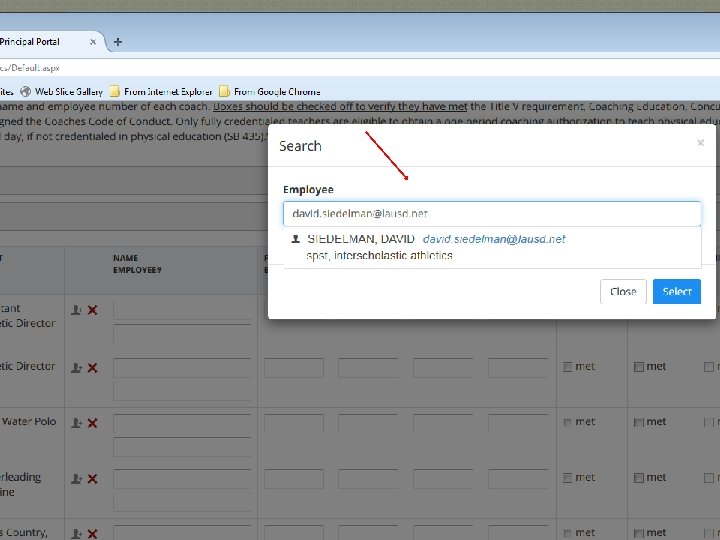
Task: Dismiss Search dialog with the X icon
Action: click(700, 143)
